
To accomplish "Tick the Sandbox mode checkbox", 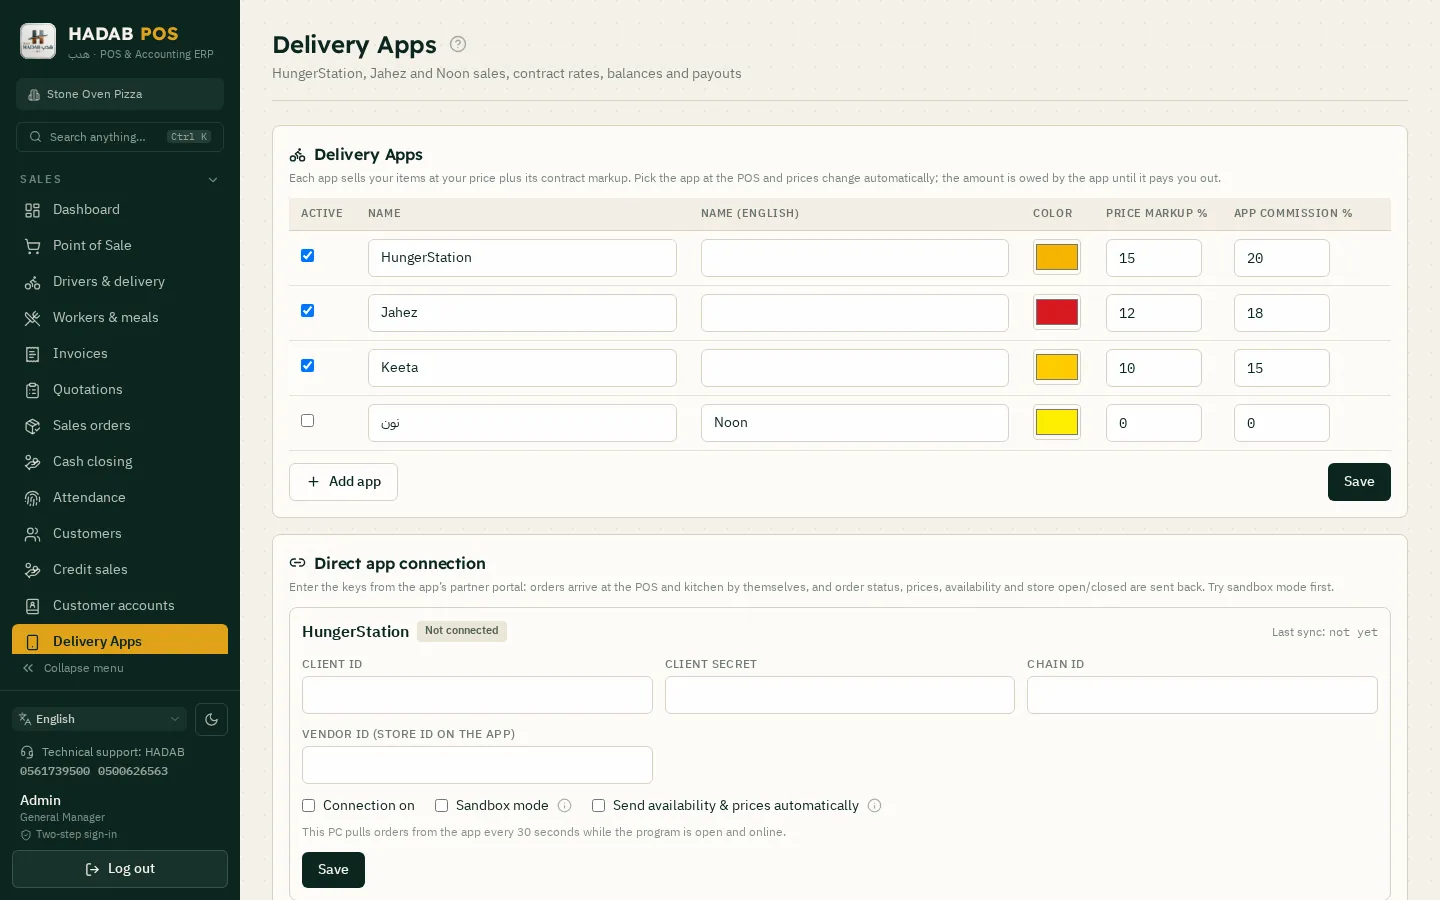I will click(442, 806).
